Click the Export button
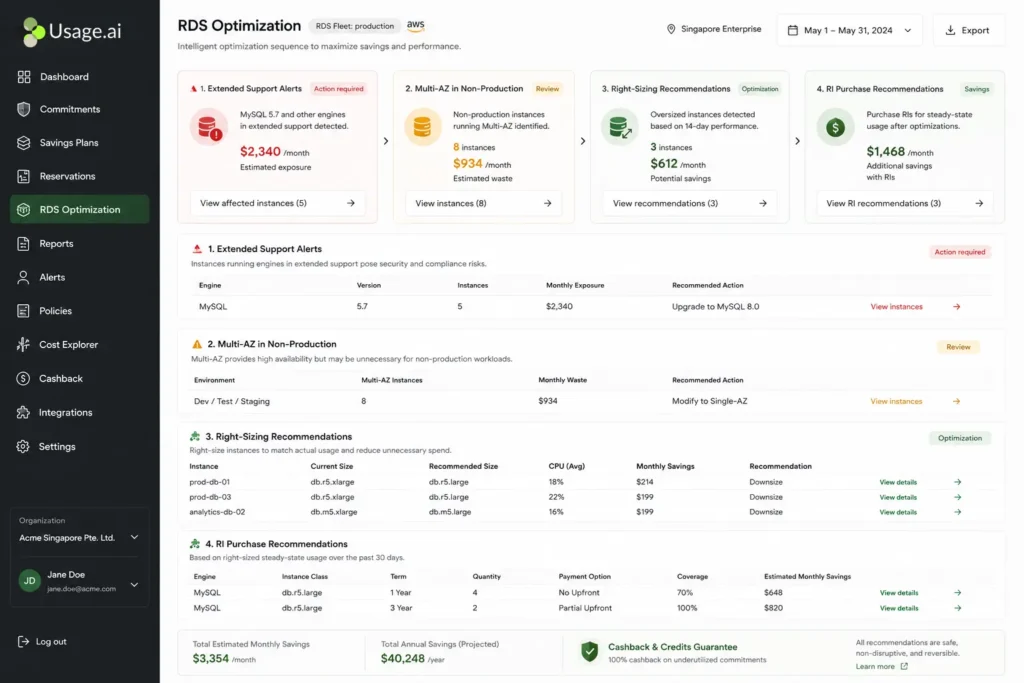Screen dimensions: 1024x683 pos(967,30)
